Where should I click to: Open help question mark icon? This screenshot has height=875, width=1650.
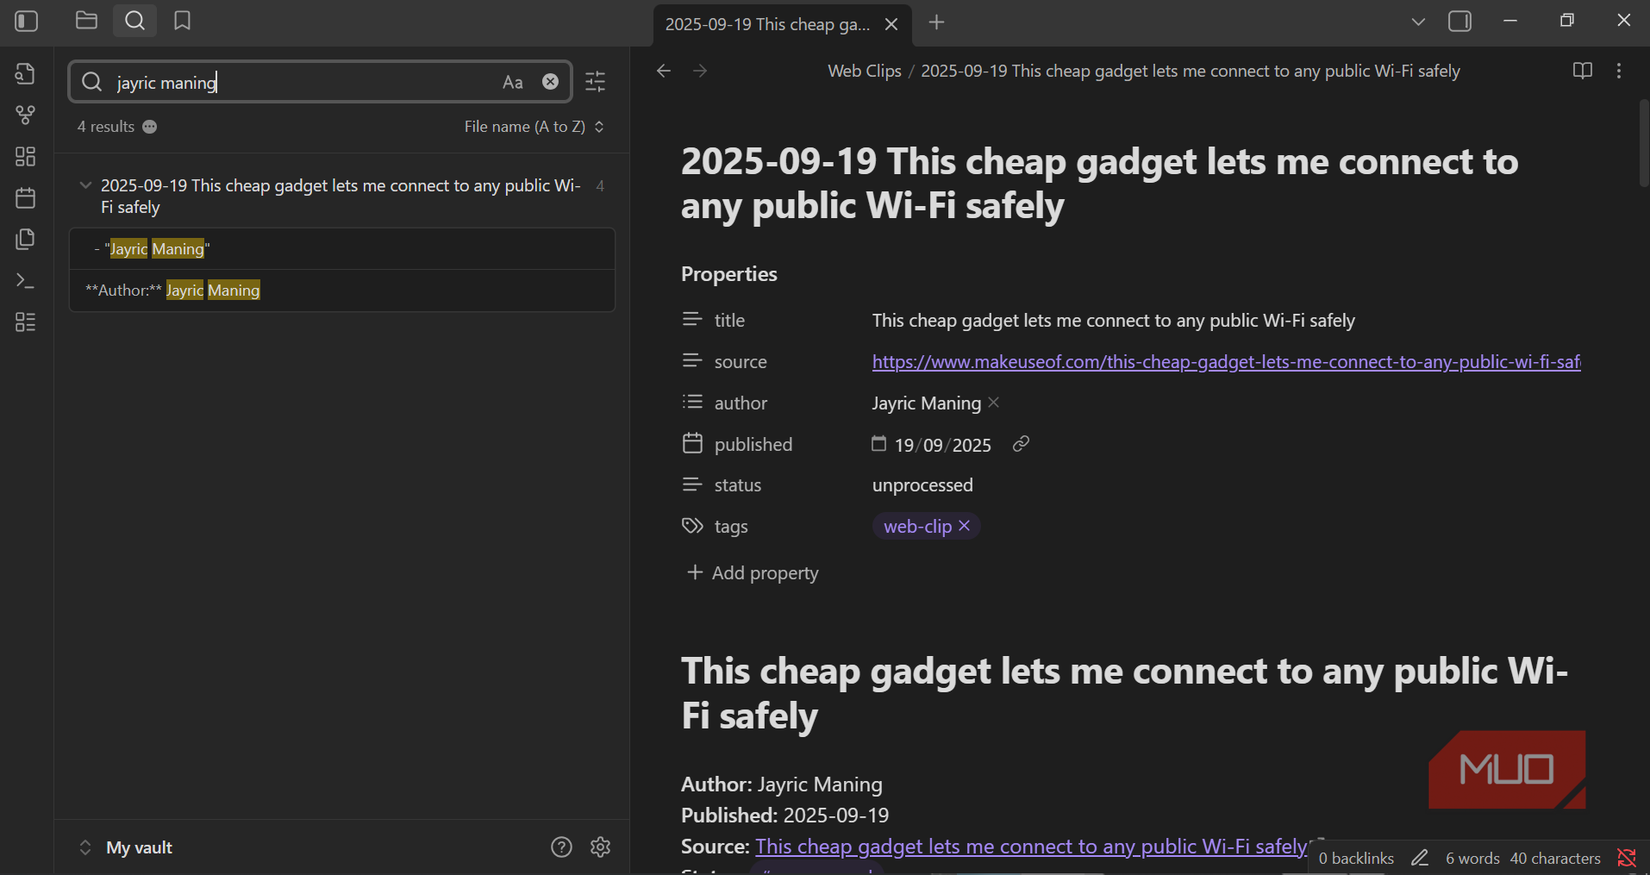562,847
